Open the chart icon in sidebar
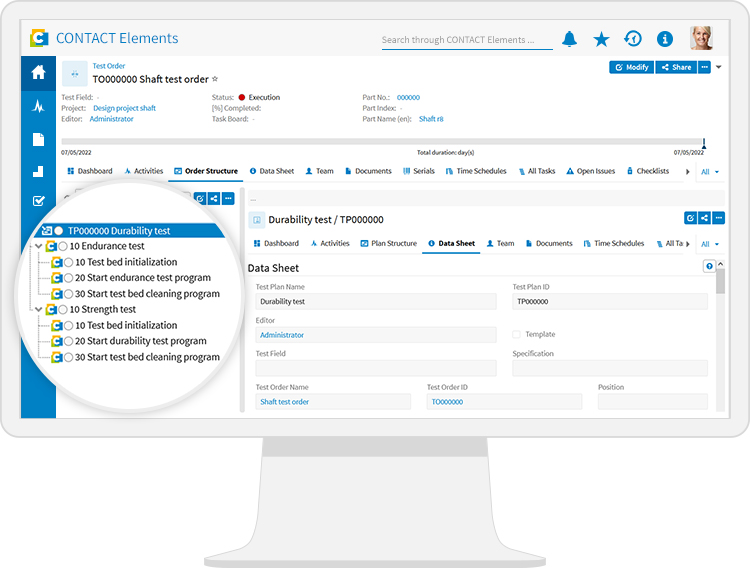Screen dimensions: 750x568 [38, 171]
